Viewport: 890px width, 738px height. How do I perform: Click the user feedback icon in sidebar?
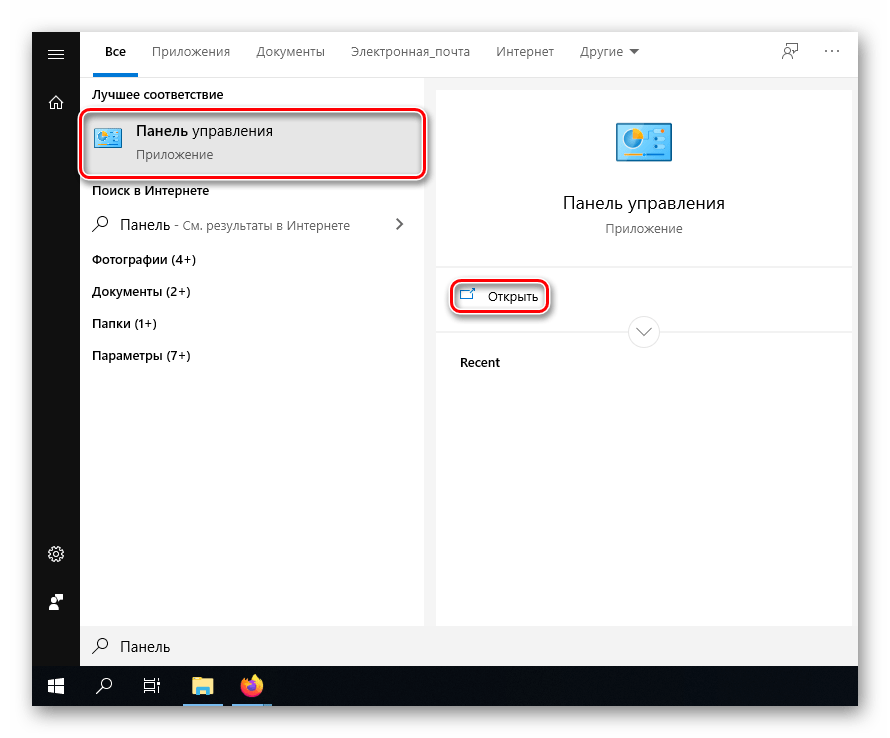click(56, 602)
